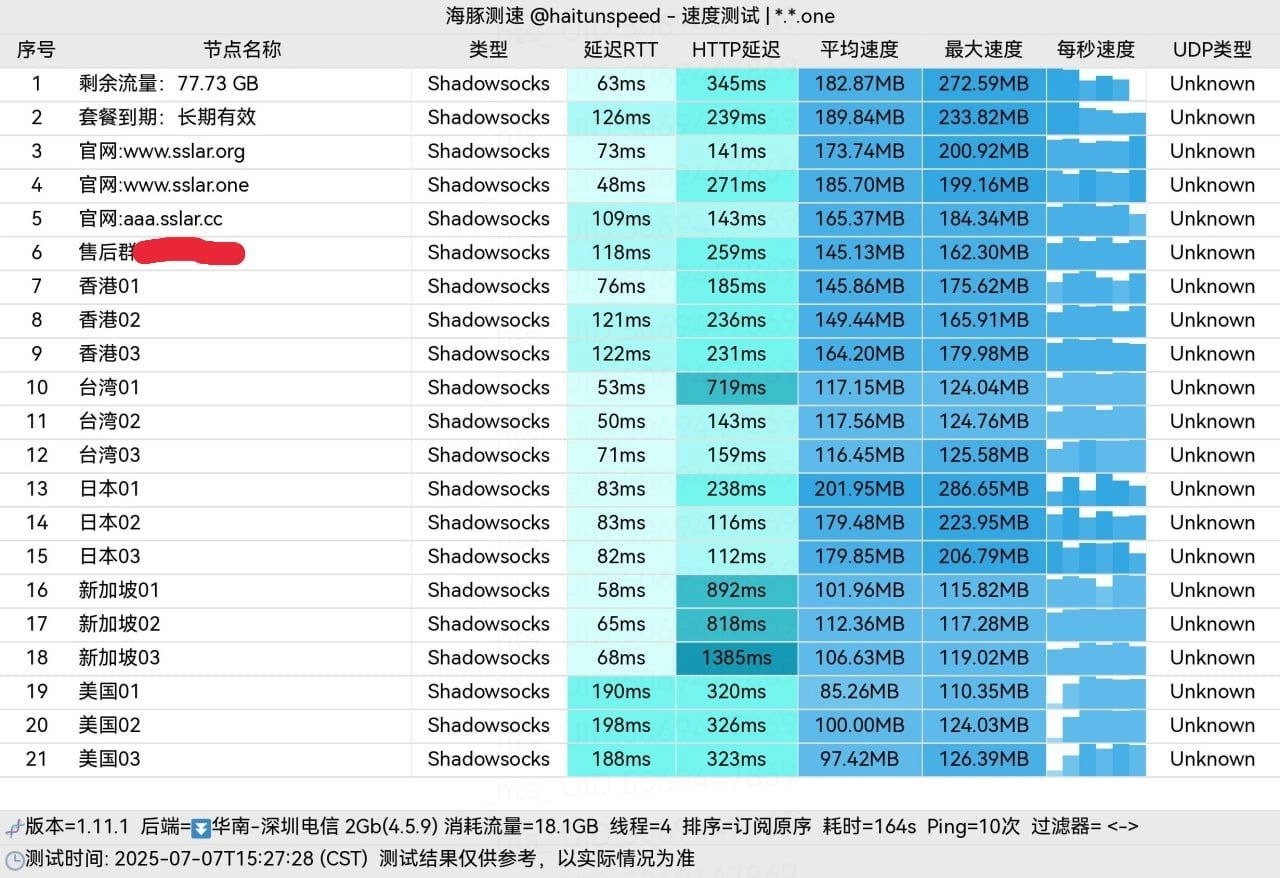
Task: Select the UDP类型 column header
Action: click(1212, 50)
